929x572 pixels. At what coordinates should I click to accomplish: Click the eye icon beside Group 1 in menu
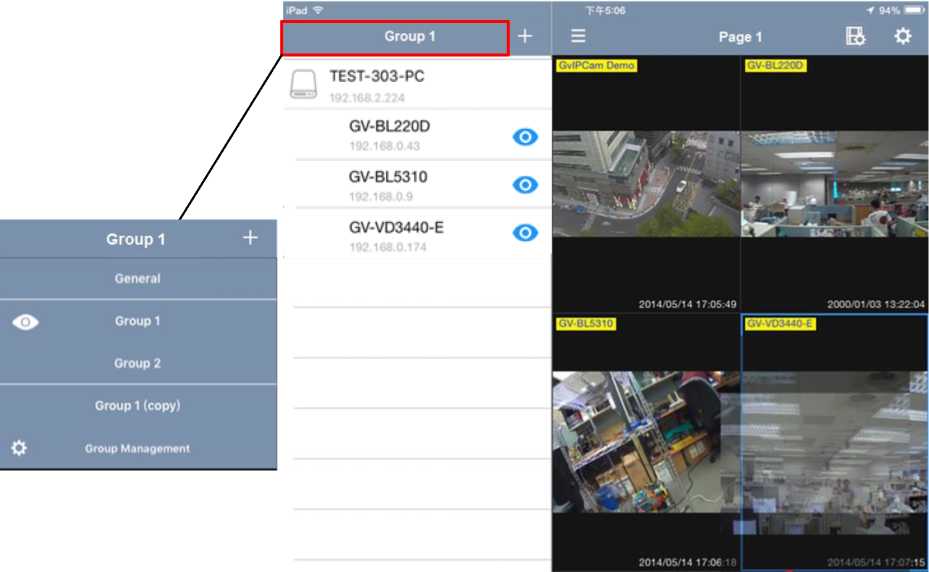pos(26,322)
